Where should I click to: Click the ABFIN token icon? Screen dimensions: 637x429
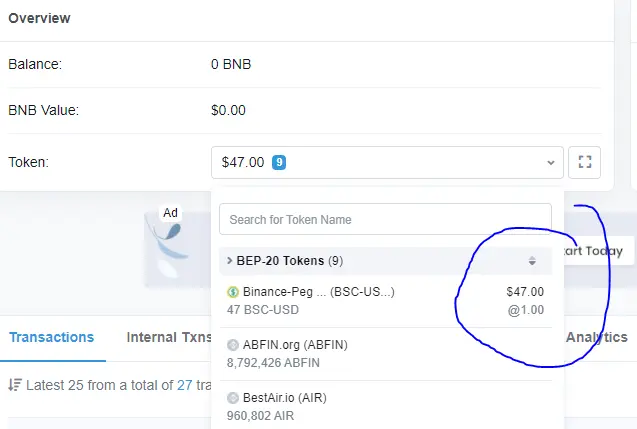click(233, 345)
